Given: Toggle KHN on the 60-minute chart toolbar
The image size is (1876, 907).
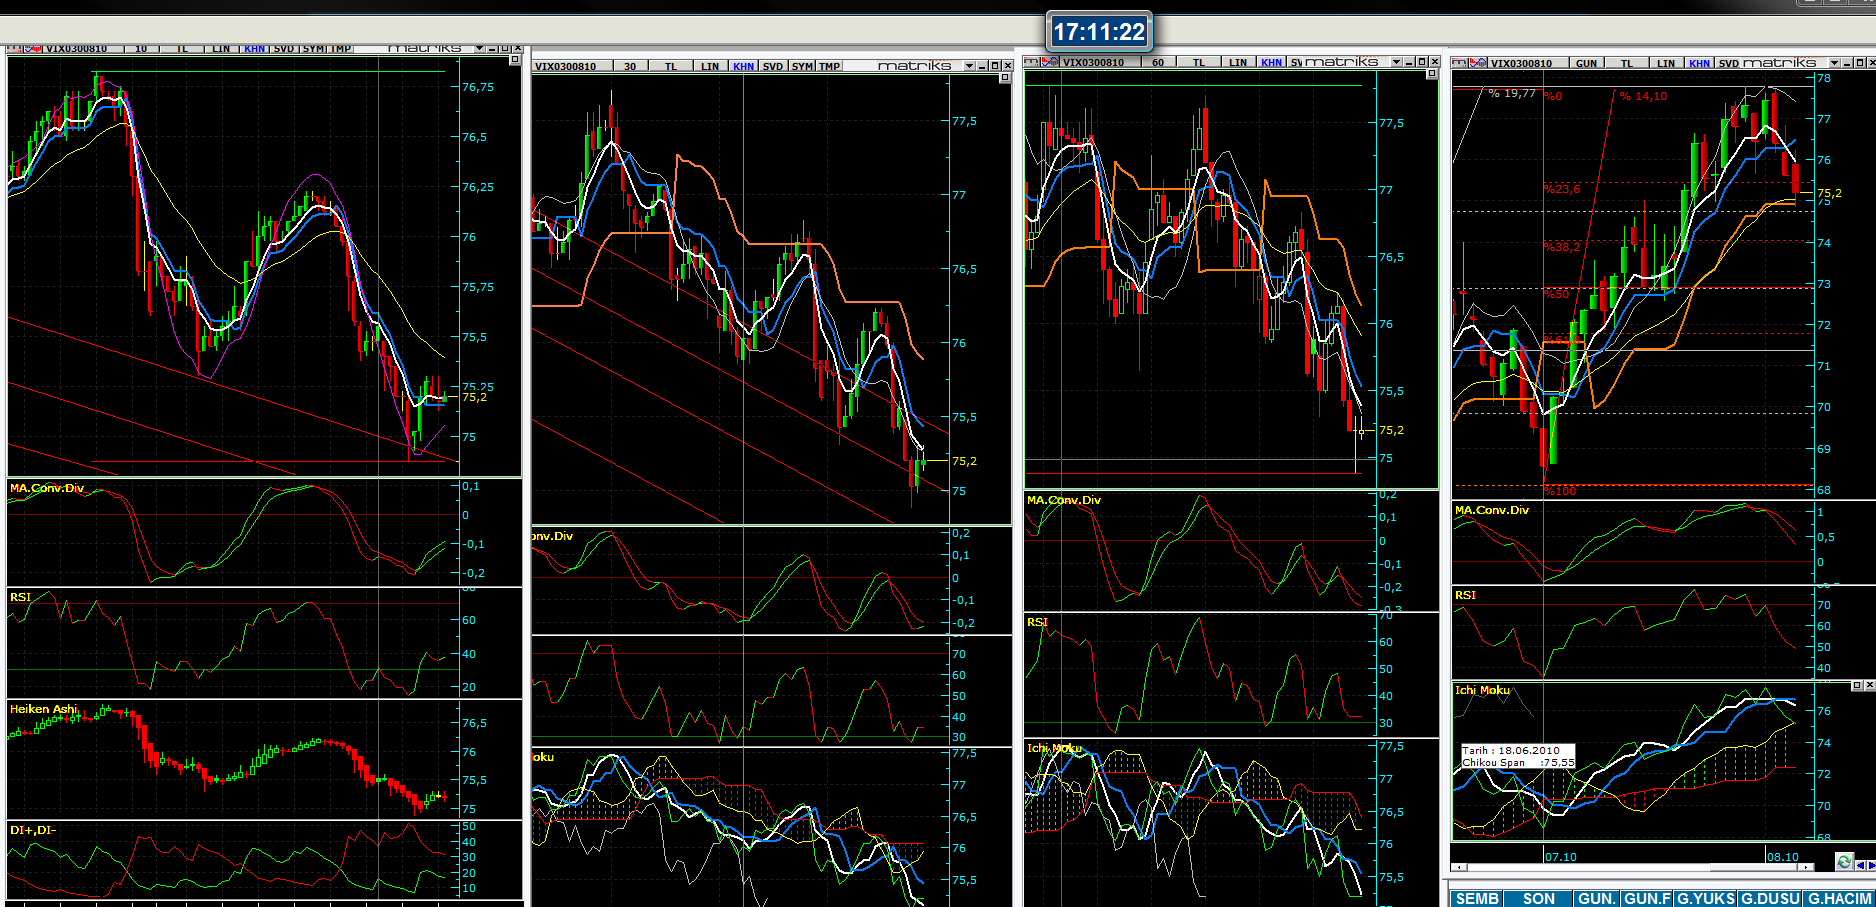Looking at the screenshot, I should 1271,62.
